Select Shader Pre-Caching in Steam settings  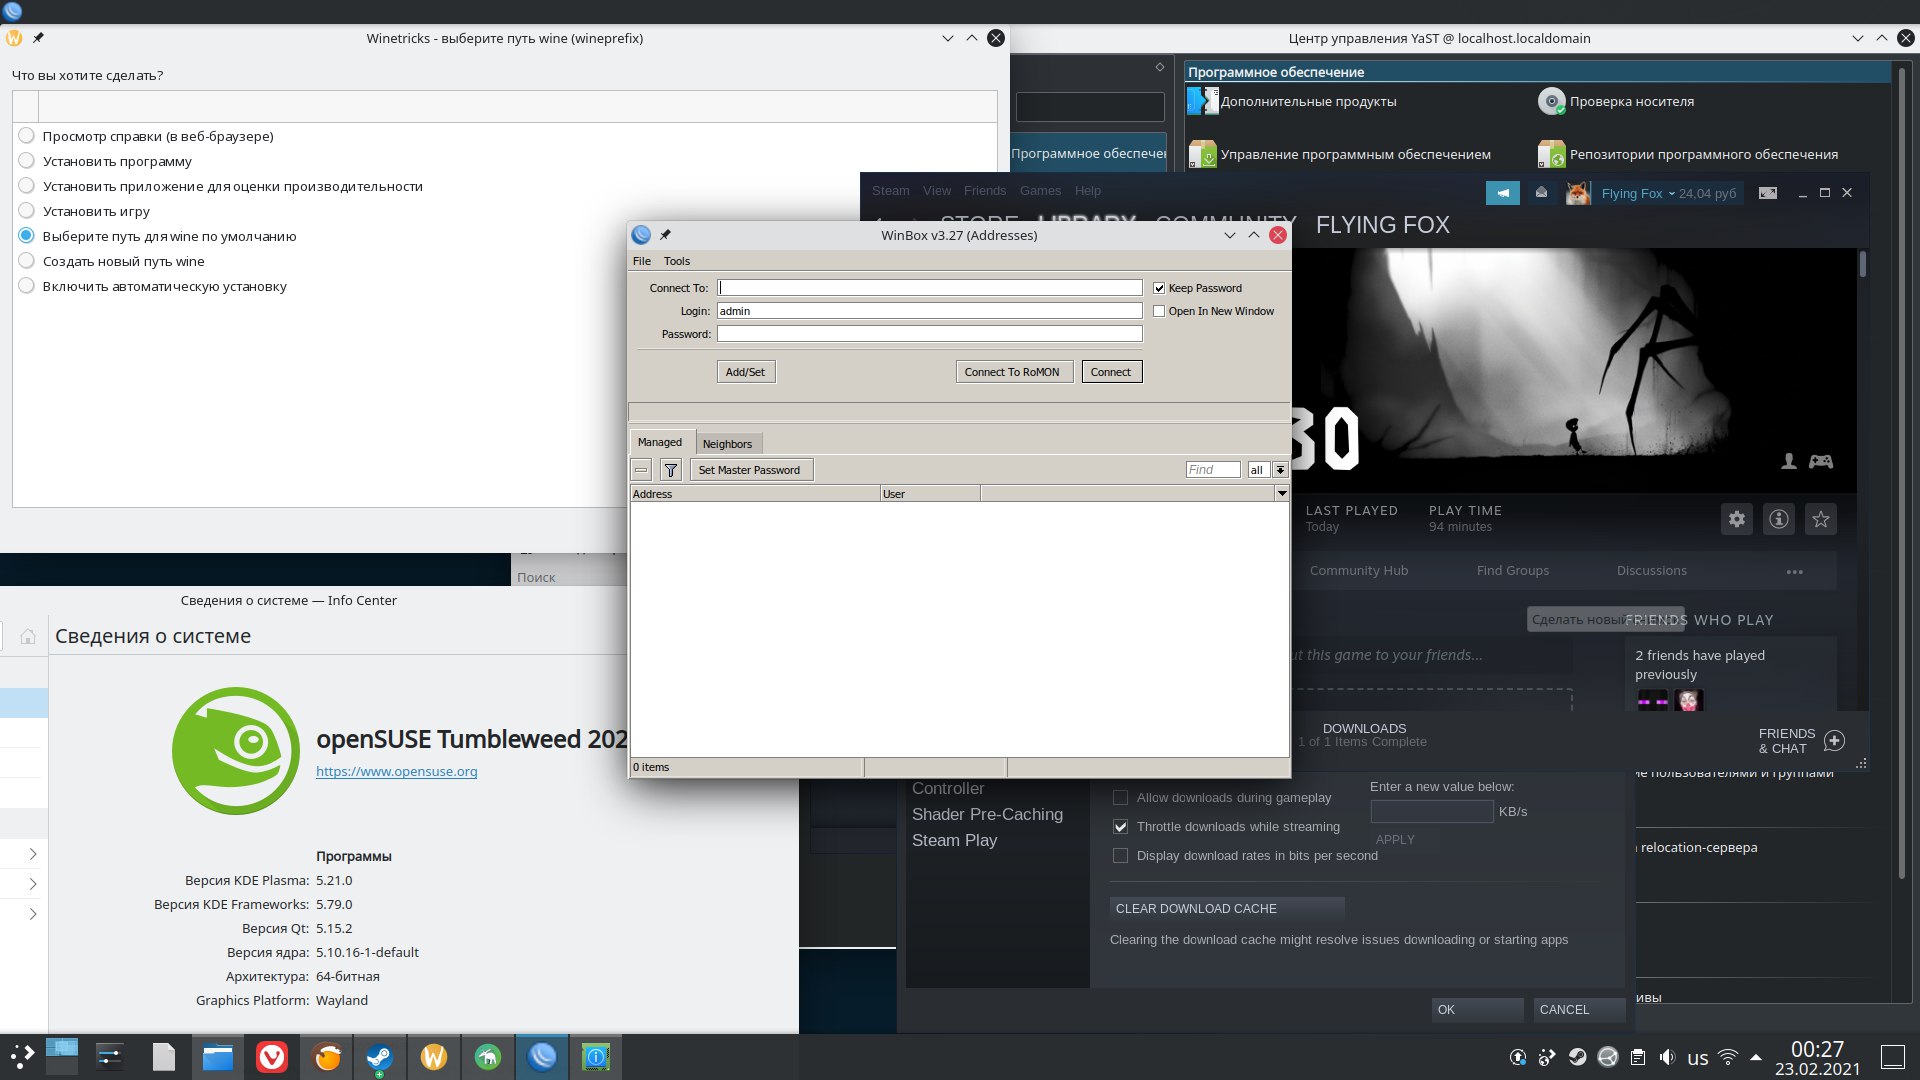click(987, 815)
